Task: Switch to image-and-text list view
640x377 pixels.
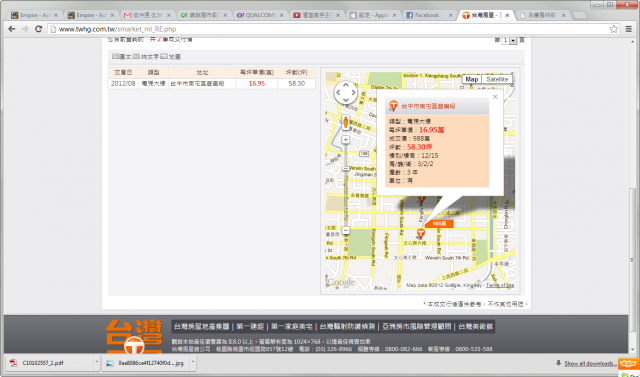Action: click(x=122, y=56)
